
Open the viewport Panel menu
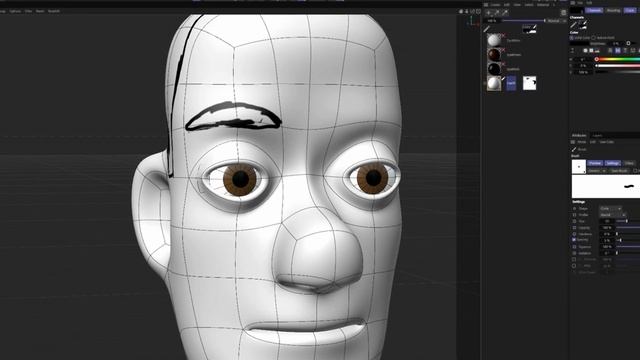coord(40,11)
